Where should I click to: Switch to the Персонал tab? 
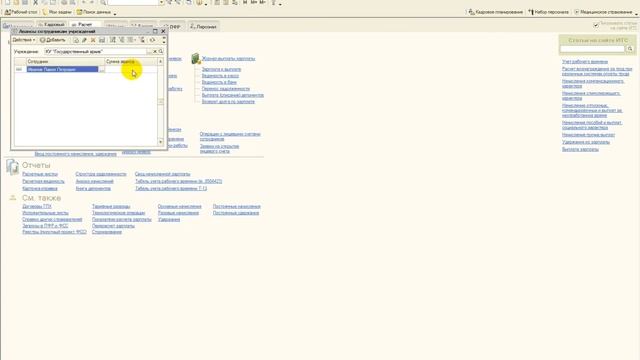[203, 27]
